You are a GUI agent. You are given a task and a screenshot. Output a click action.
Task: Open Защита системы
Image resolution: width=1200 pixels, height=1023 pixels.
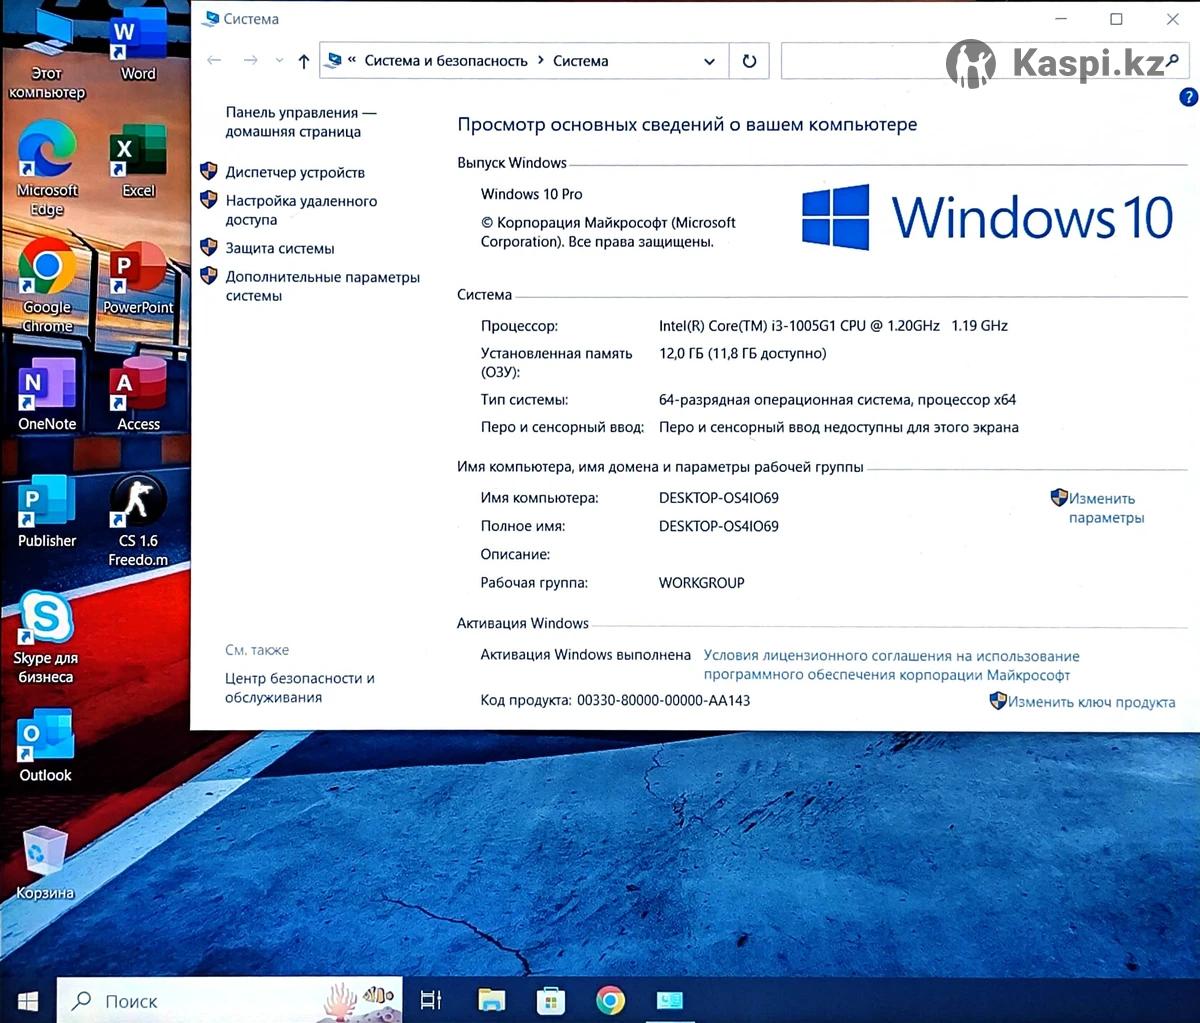coord(280,248)
